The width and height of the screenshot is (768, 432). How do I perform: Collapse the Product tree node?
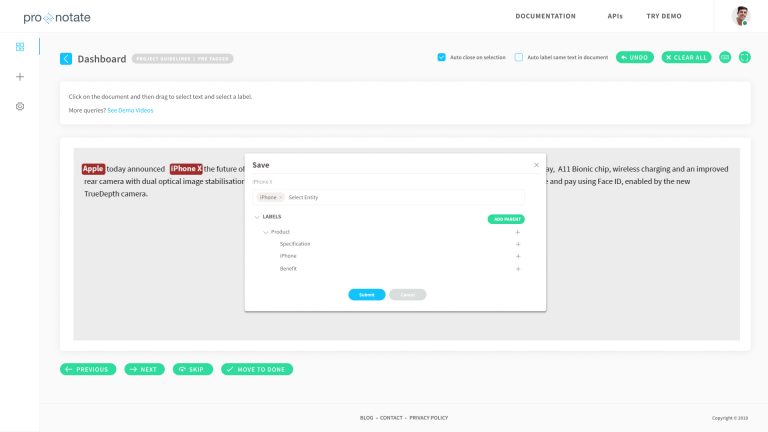click(x=265, y=232)
